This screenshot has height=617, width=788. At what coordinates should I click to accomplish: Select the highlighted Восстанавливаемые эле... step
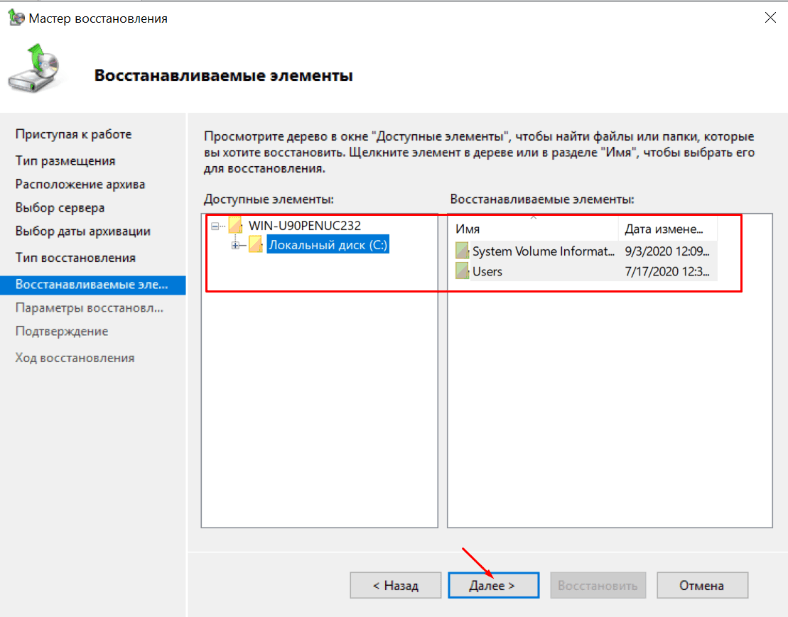(92, 284)
